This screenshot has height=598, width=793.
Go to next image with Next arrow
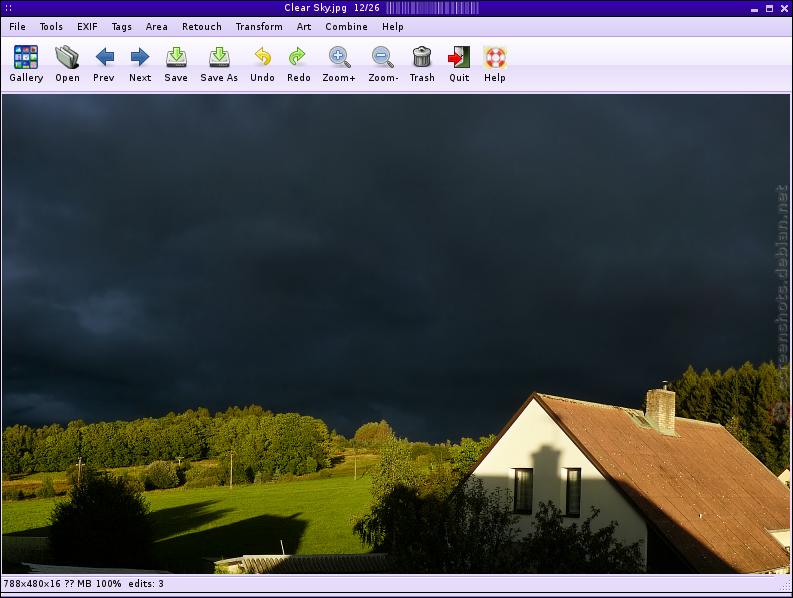point(140,57)
